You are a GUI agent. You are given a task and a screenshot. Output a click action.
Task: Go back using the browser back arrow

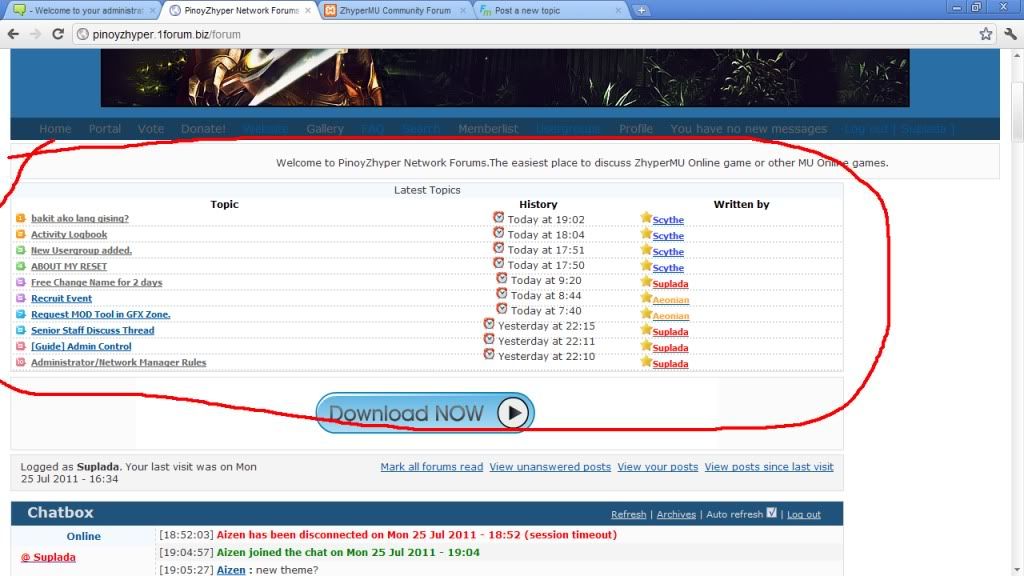coord(13,34)
